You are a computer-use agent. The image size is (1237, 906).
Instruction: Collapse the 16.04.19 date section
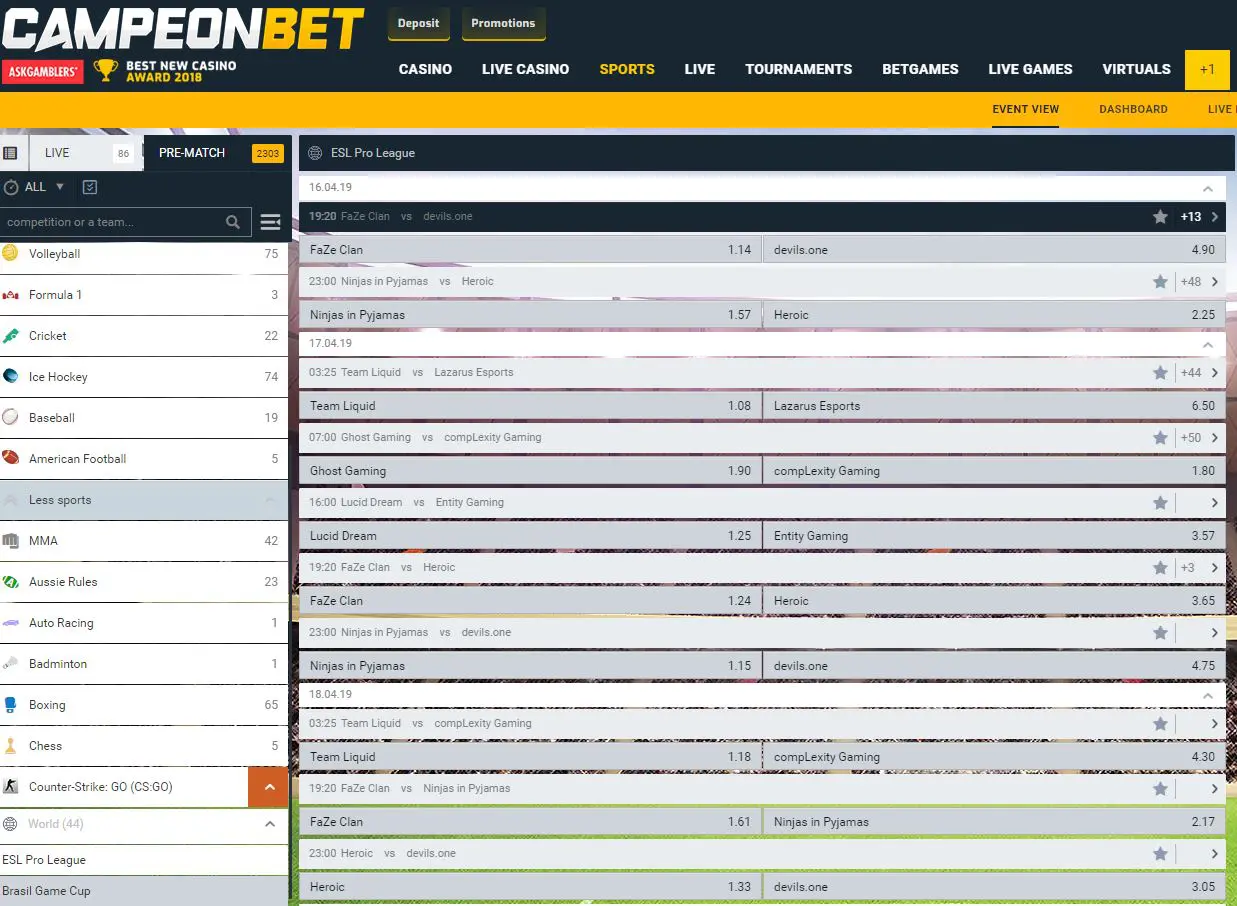(x=1208, y=188)
